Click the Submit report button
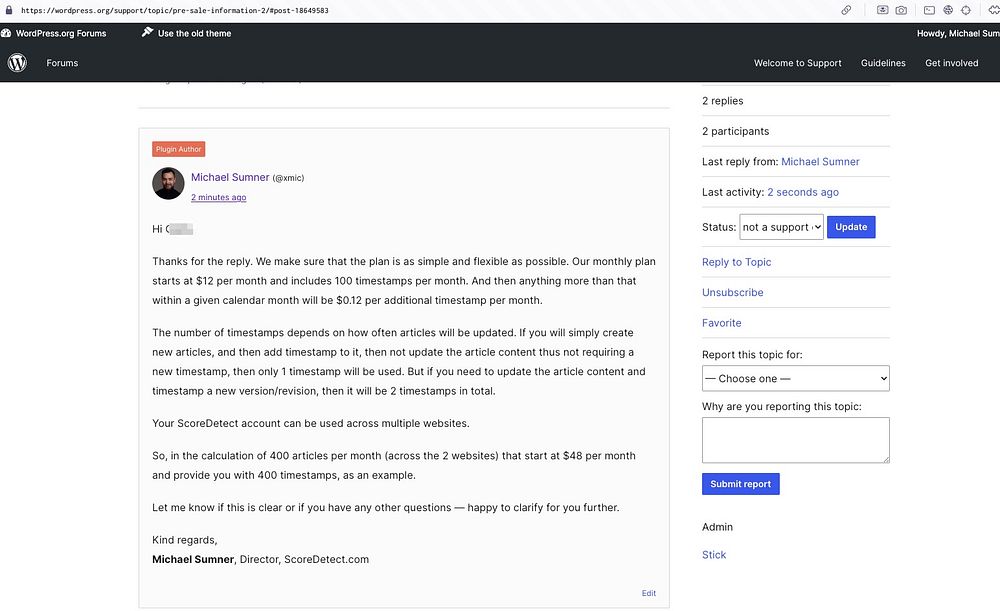The width and height of the screenshot is (1000, 611). click(740, 484)
